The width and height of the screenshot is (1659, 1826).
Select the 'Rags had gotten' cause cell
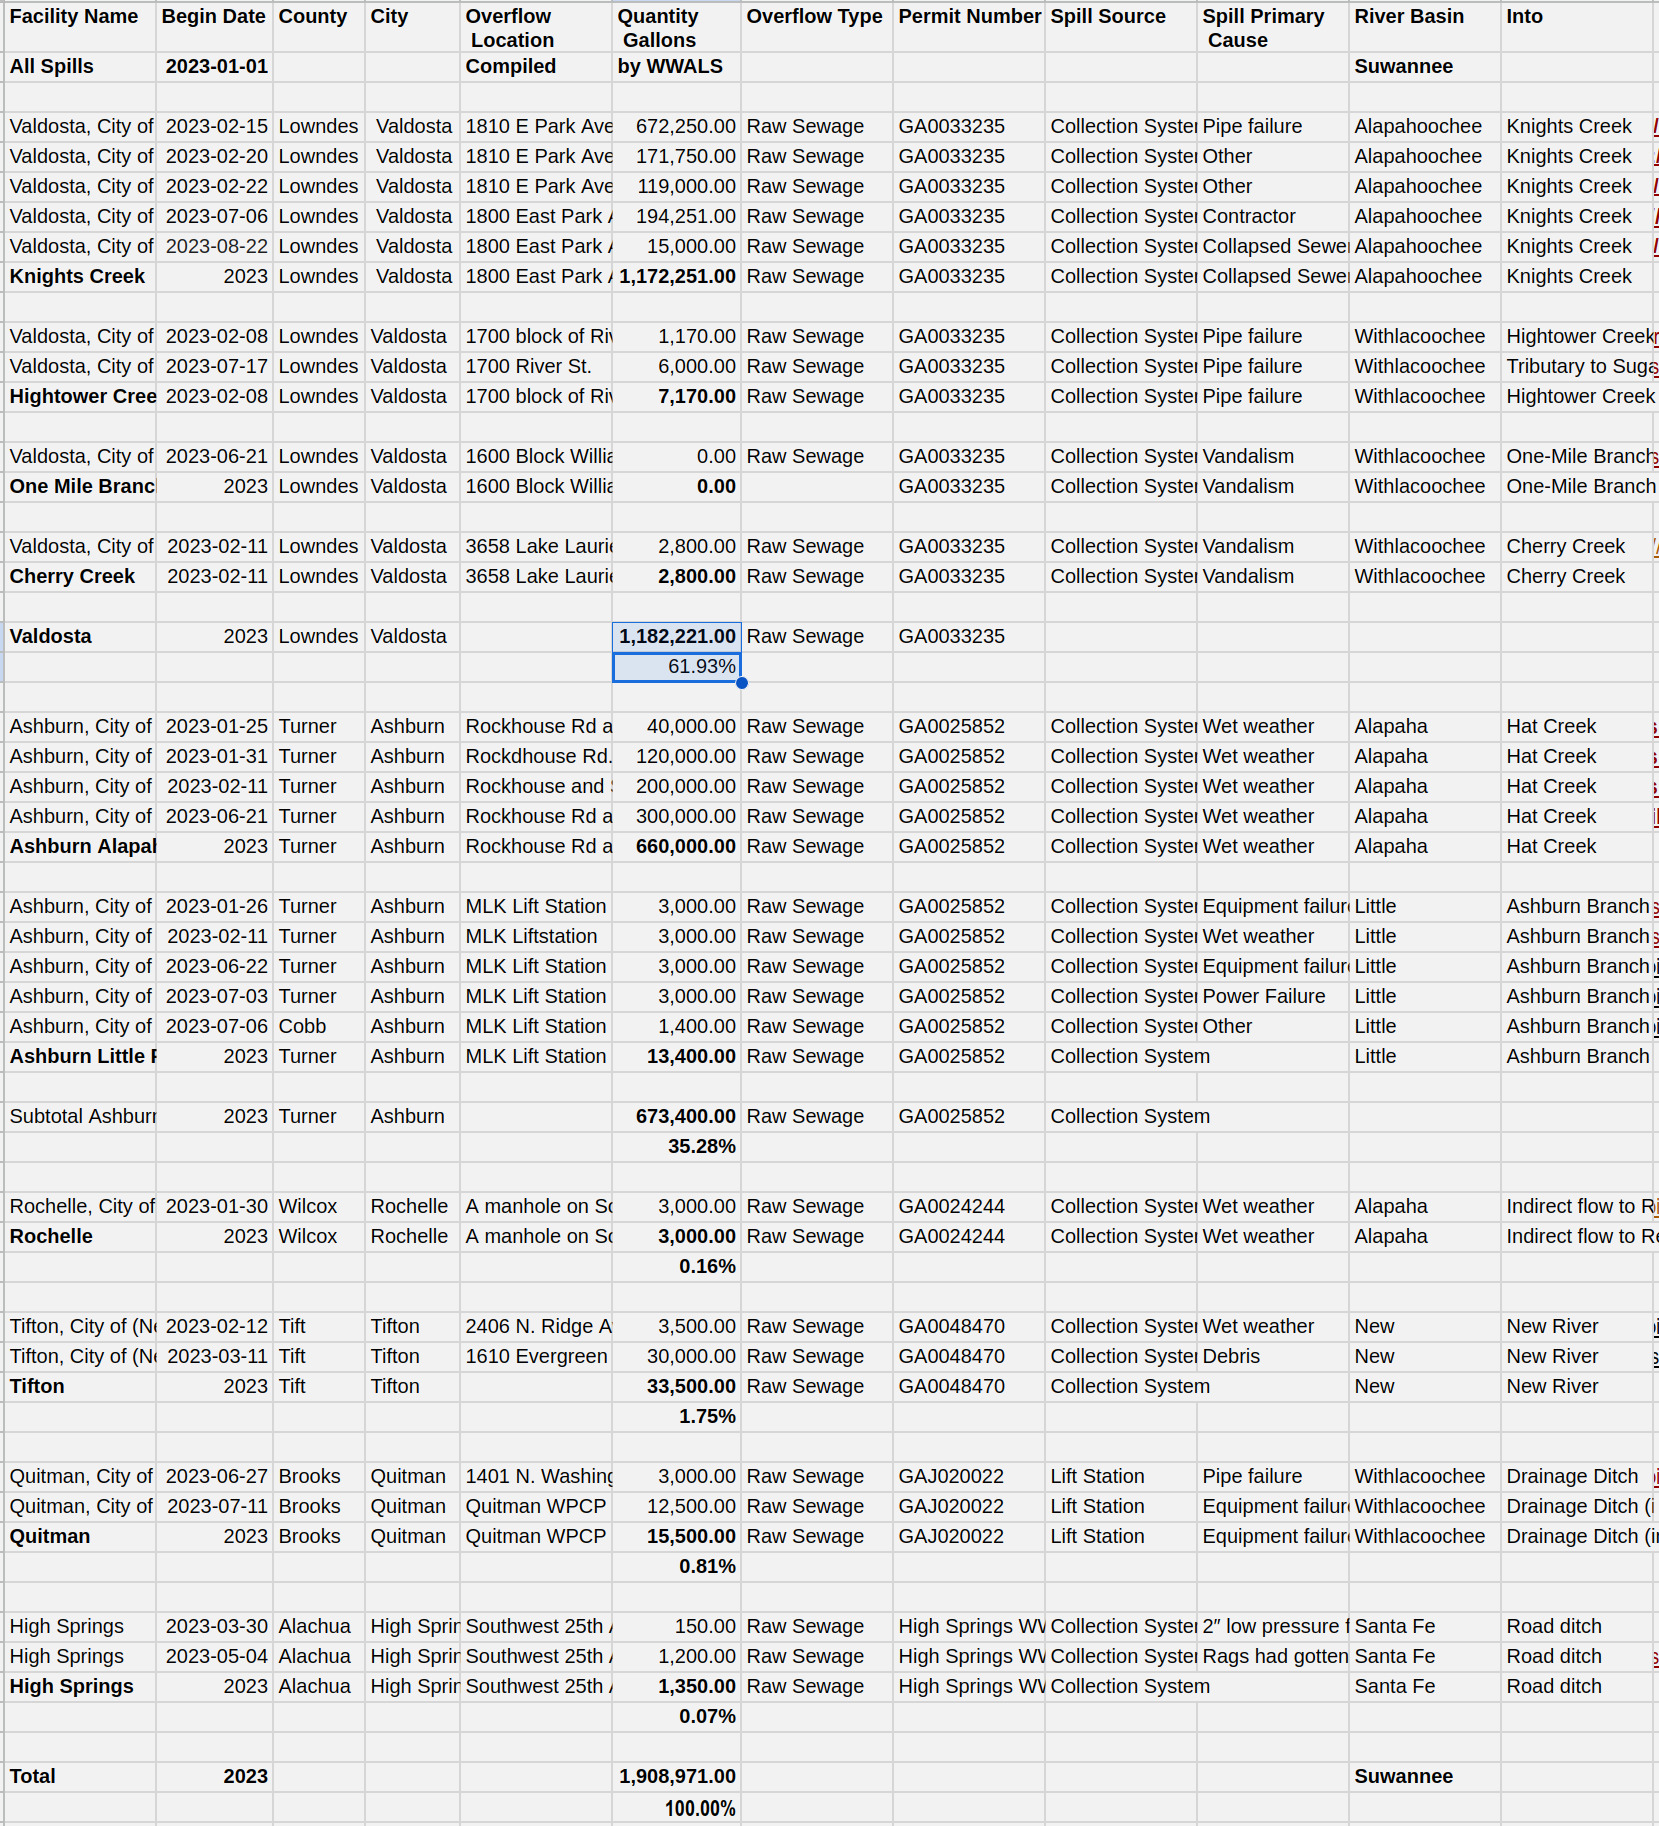click(x=1273, y=1657)
